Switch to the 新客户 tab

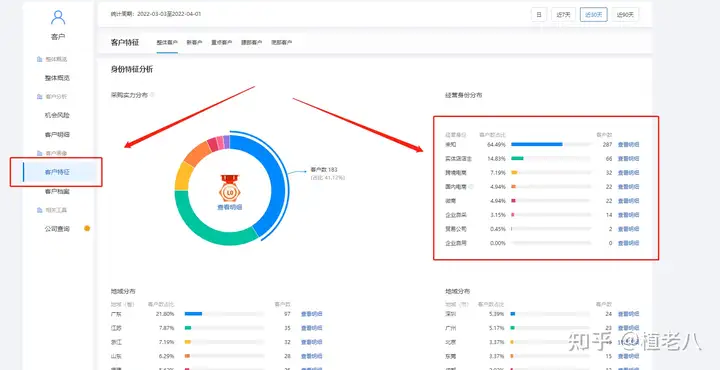(194, 43)
